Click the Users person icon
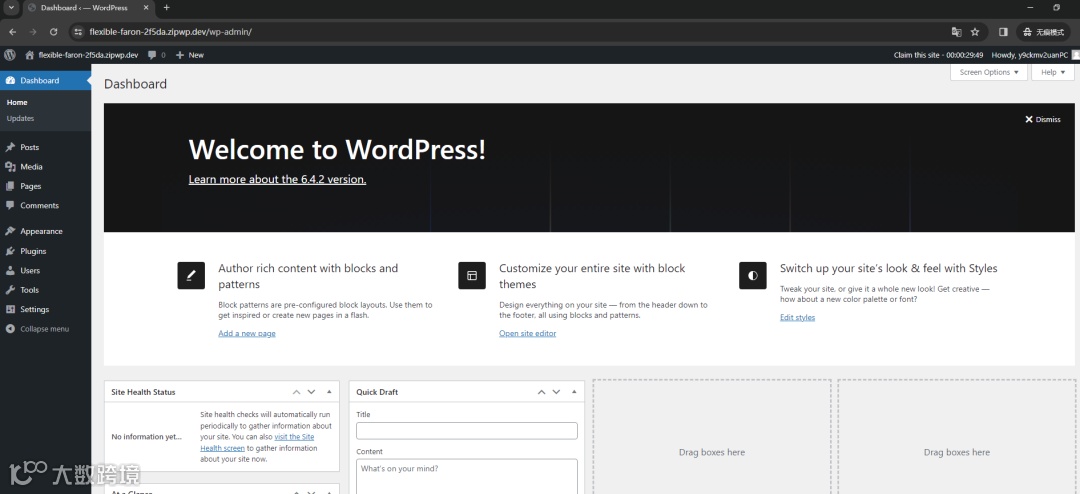The width and height of the screenshot is (1080, 494). (x=10, y=271)
